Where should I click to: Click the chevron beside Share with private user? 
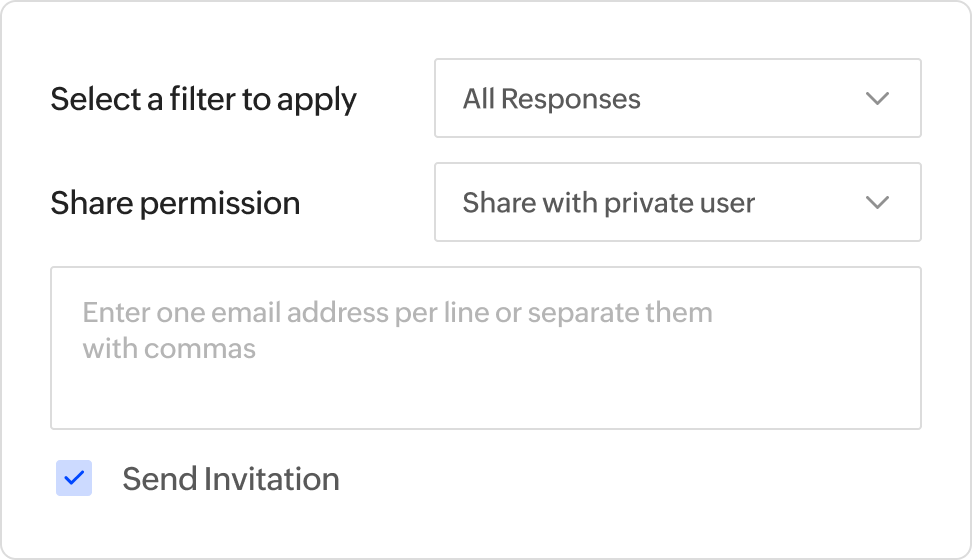(x=877, y=202)
